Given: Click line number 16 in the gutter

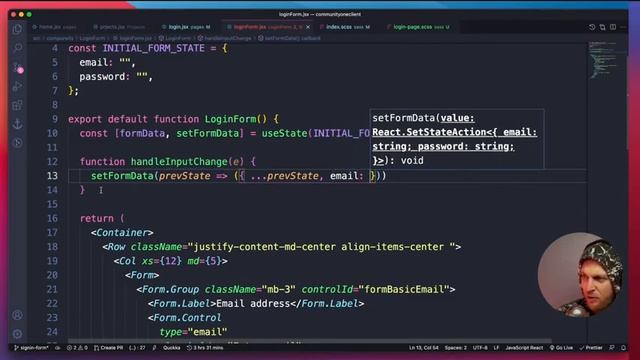Looking at the screenshot, I should pos(52,218).
